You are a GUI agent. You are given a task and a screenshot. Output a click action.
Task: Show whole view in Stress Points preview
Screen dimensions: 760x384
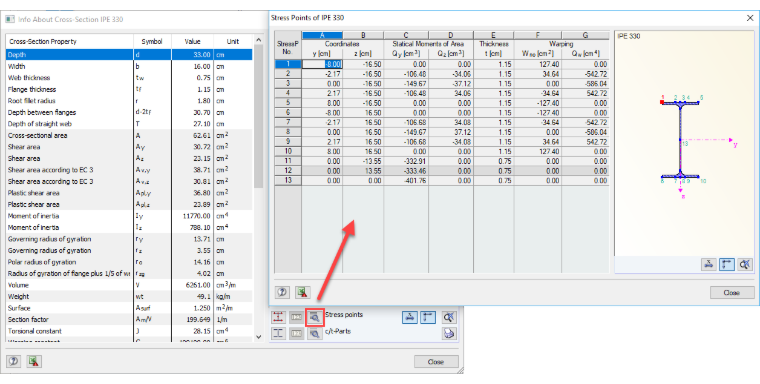click(x=745, y=264)
